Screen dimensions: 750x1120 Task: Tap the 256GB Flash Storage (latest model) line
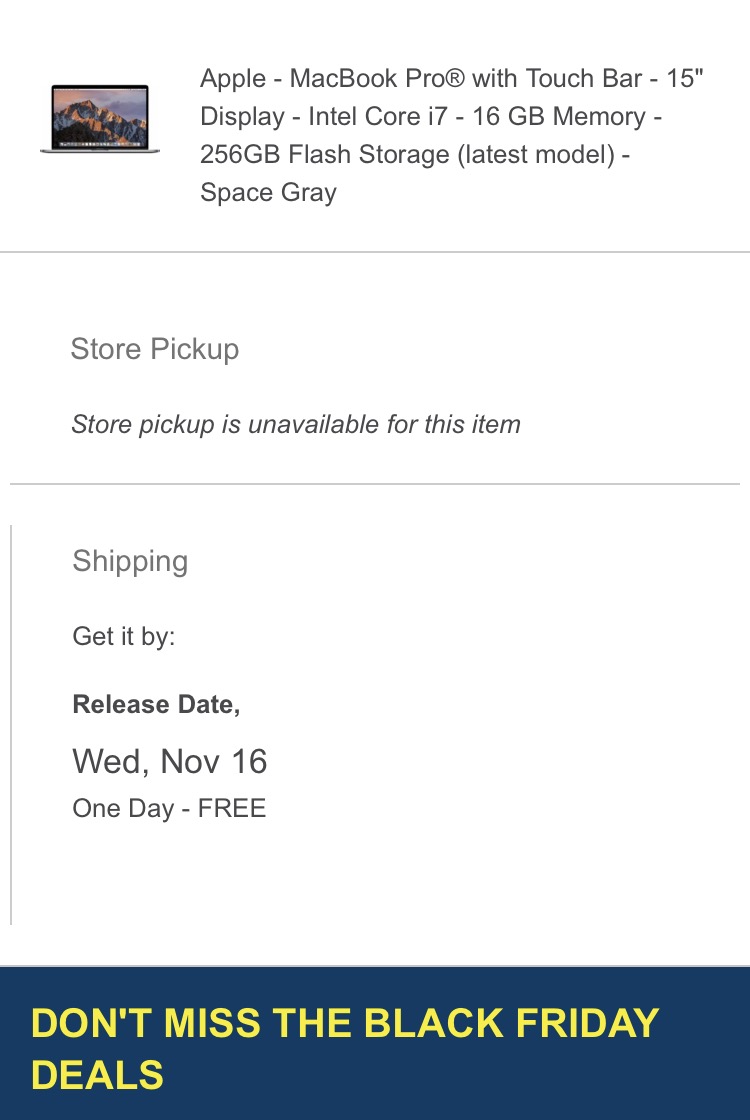point(414,154)
